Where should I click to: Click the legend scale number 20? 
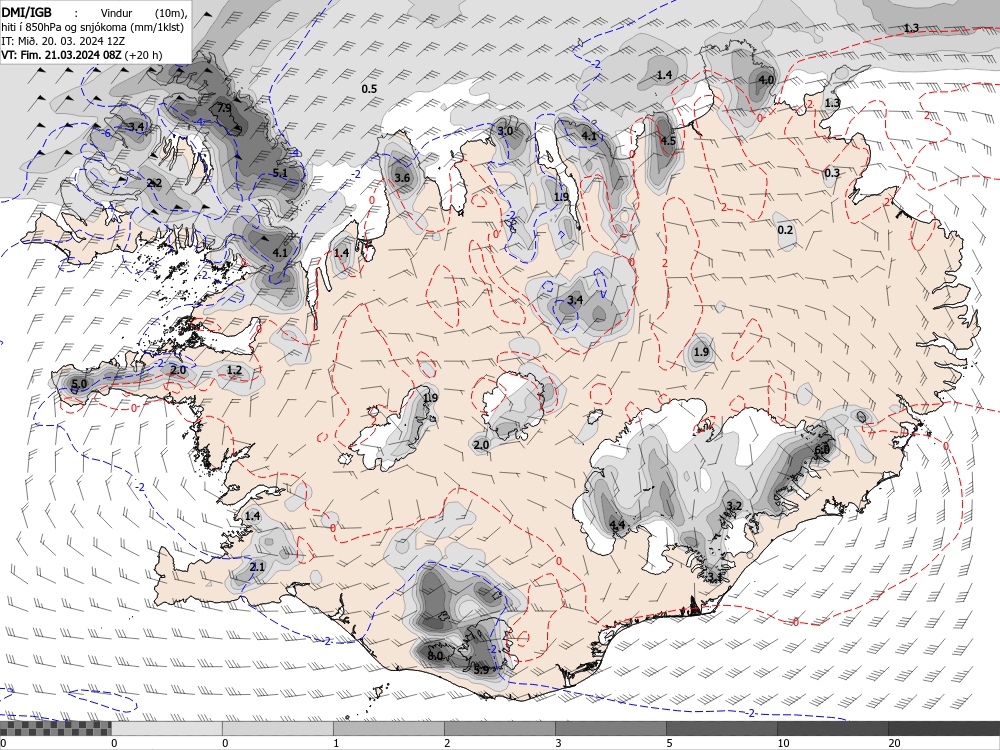coord(894,743)
